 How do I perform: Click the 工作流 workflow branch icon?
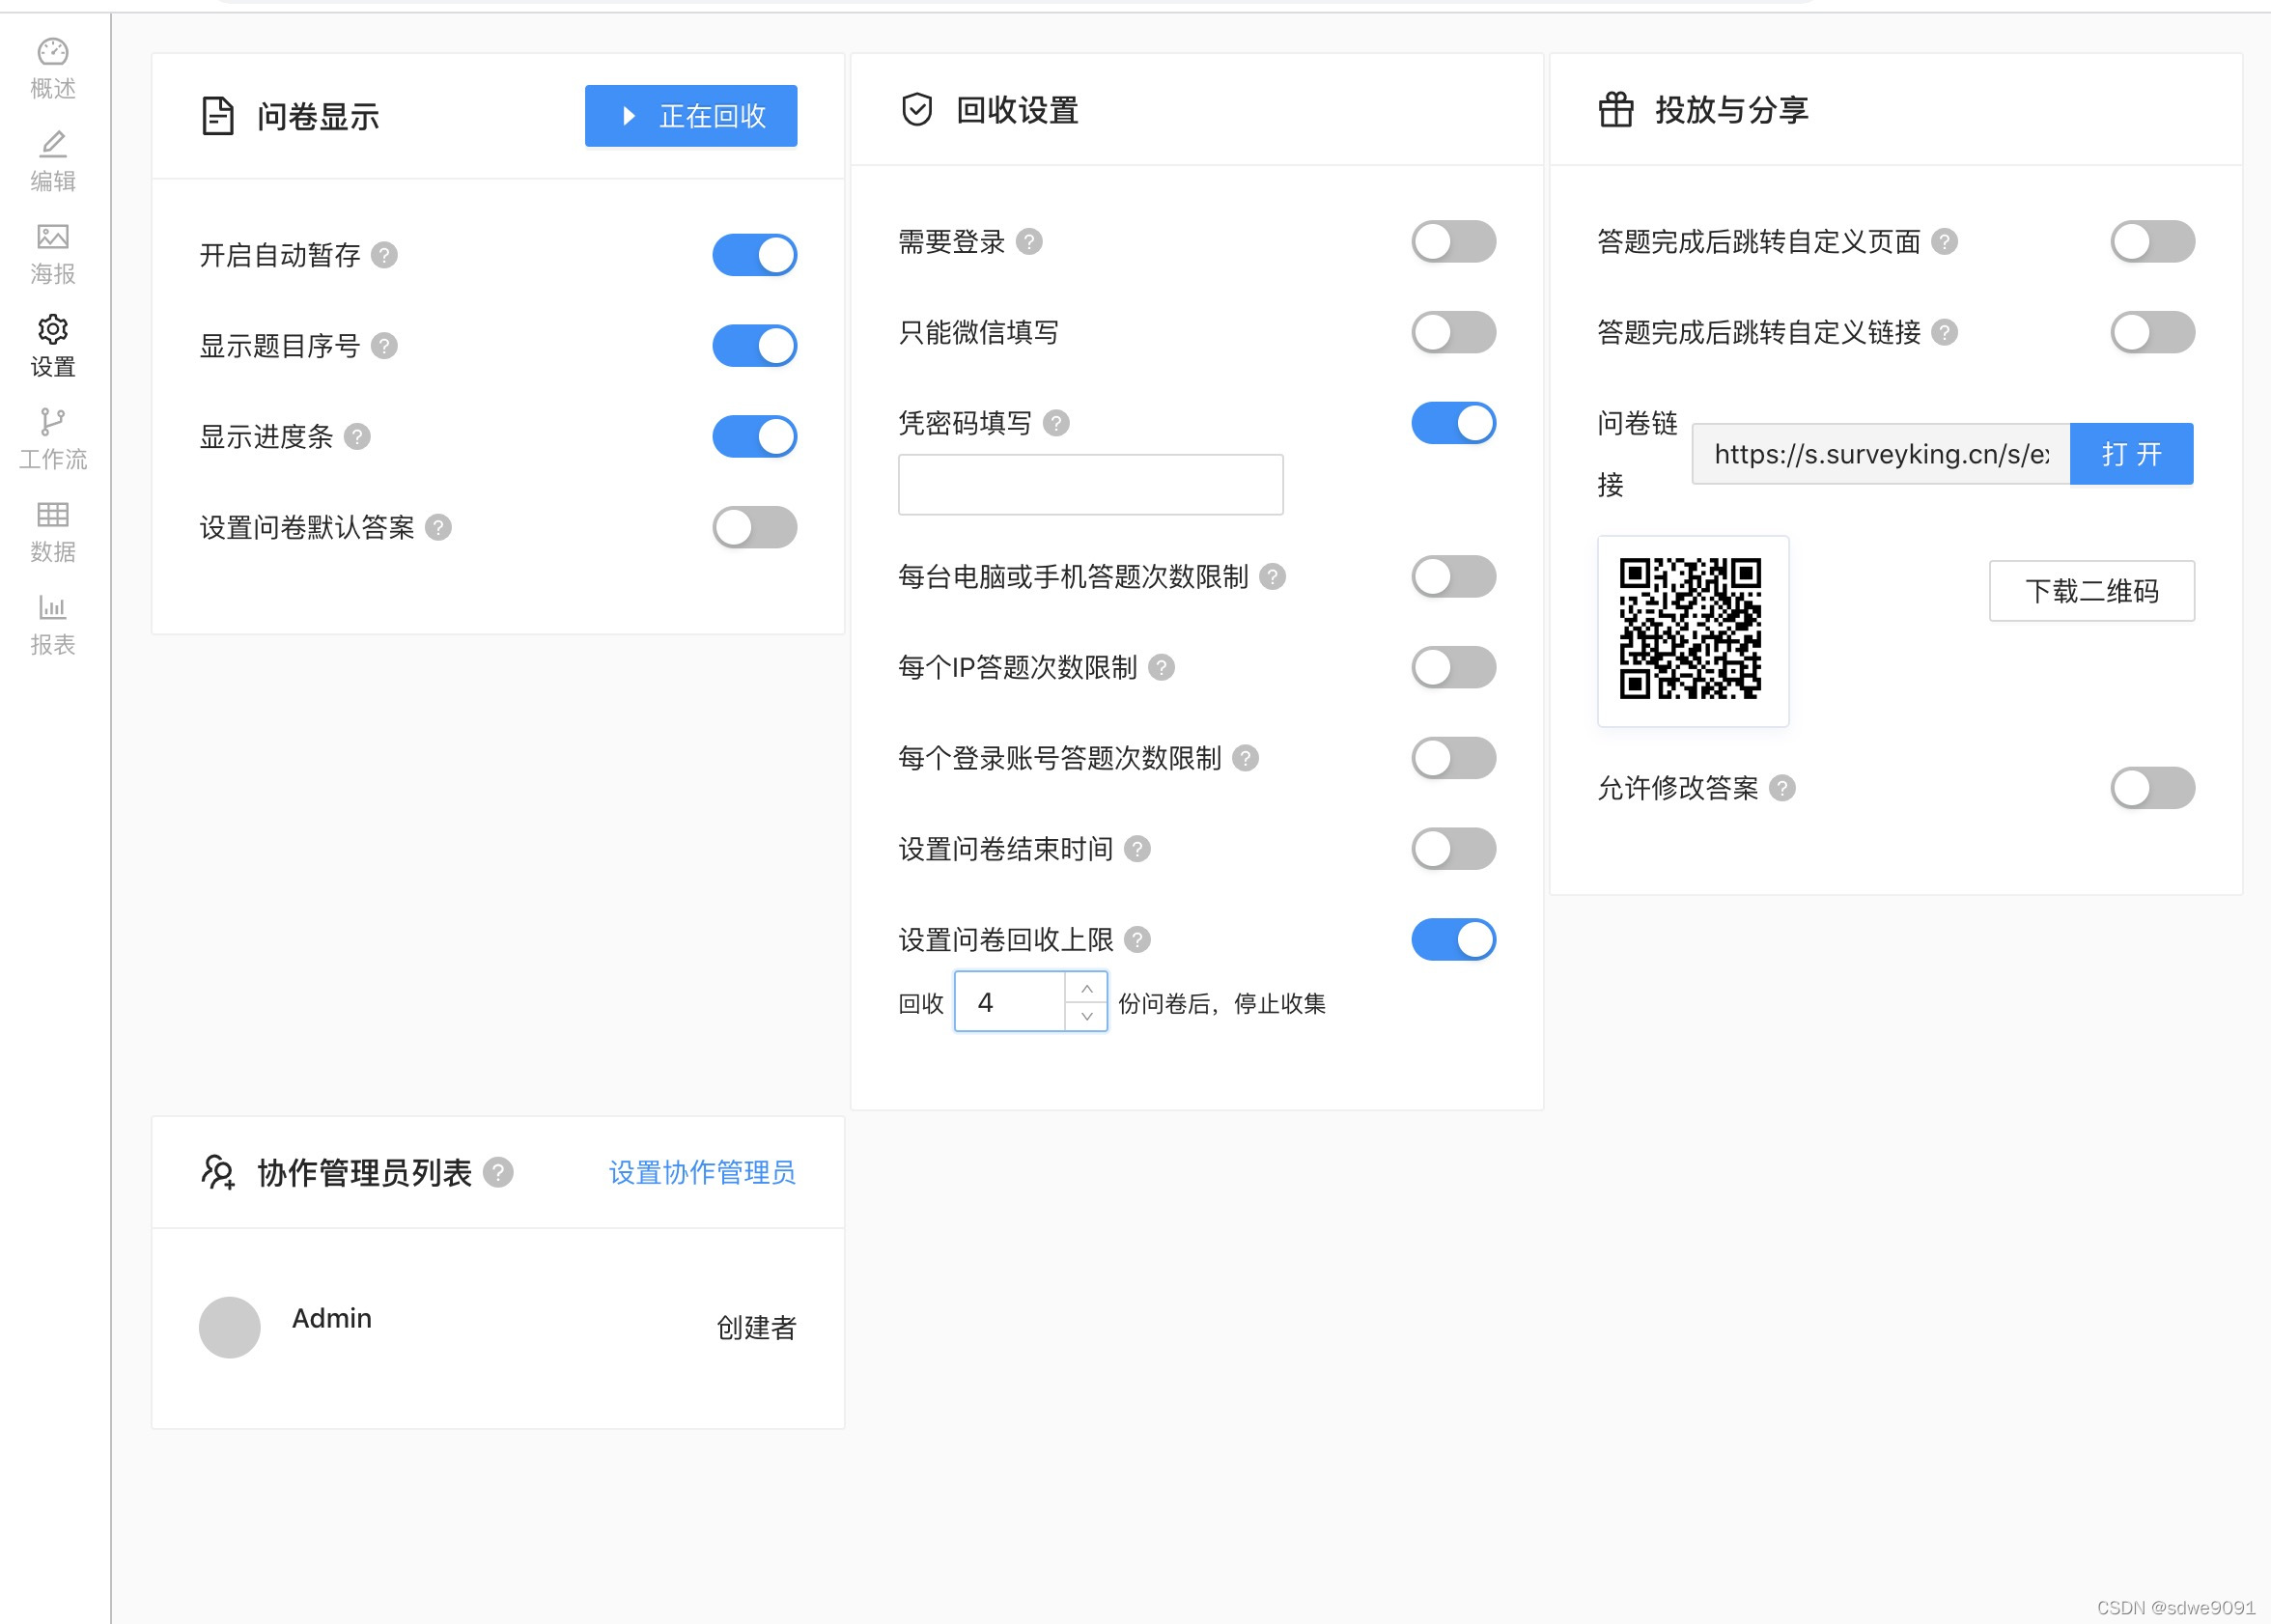click(52, 422)
